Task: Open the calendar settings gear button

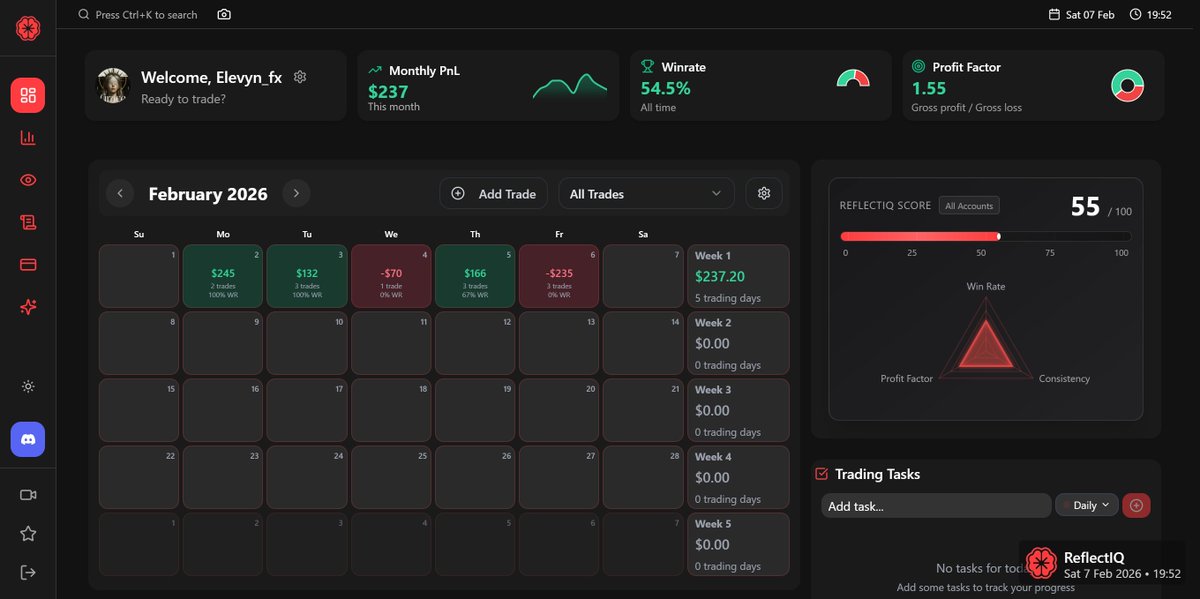Action: click(764, 194)
